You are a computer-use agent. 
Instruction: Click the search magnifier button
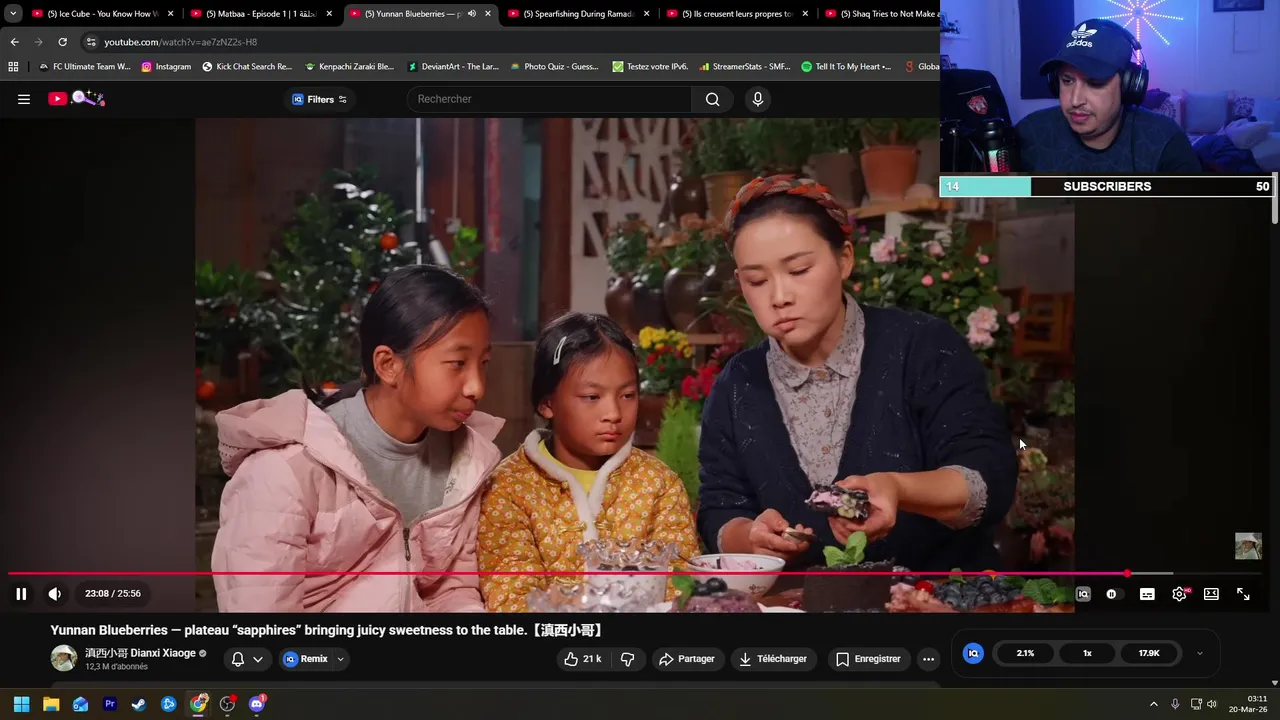click(x=712, y=99)
